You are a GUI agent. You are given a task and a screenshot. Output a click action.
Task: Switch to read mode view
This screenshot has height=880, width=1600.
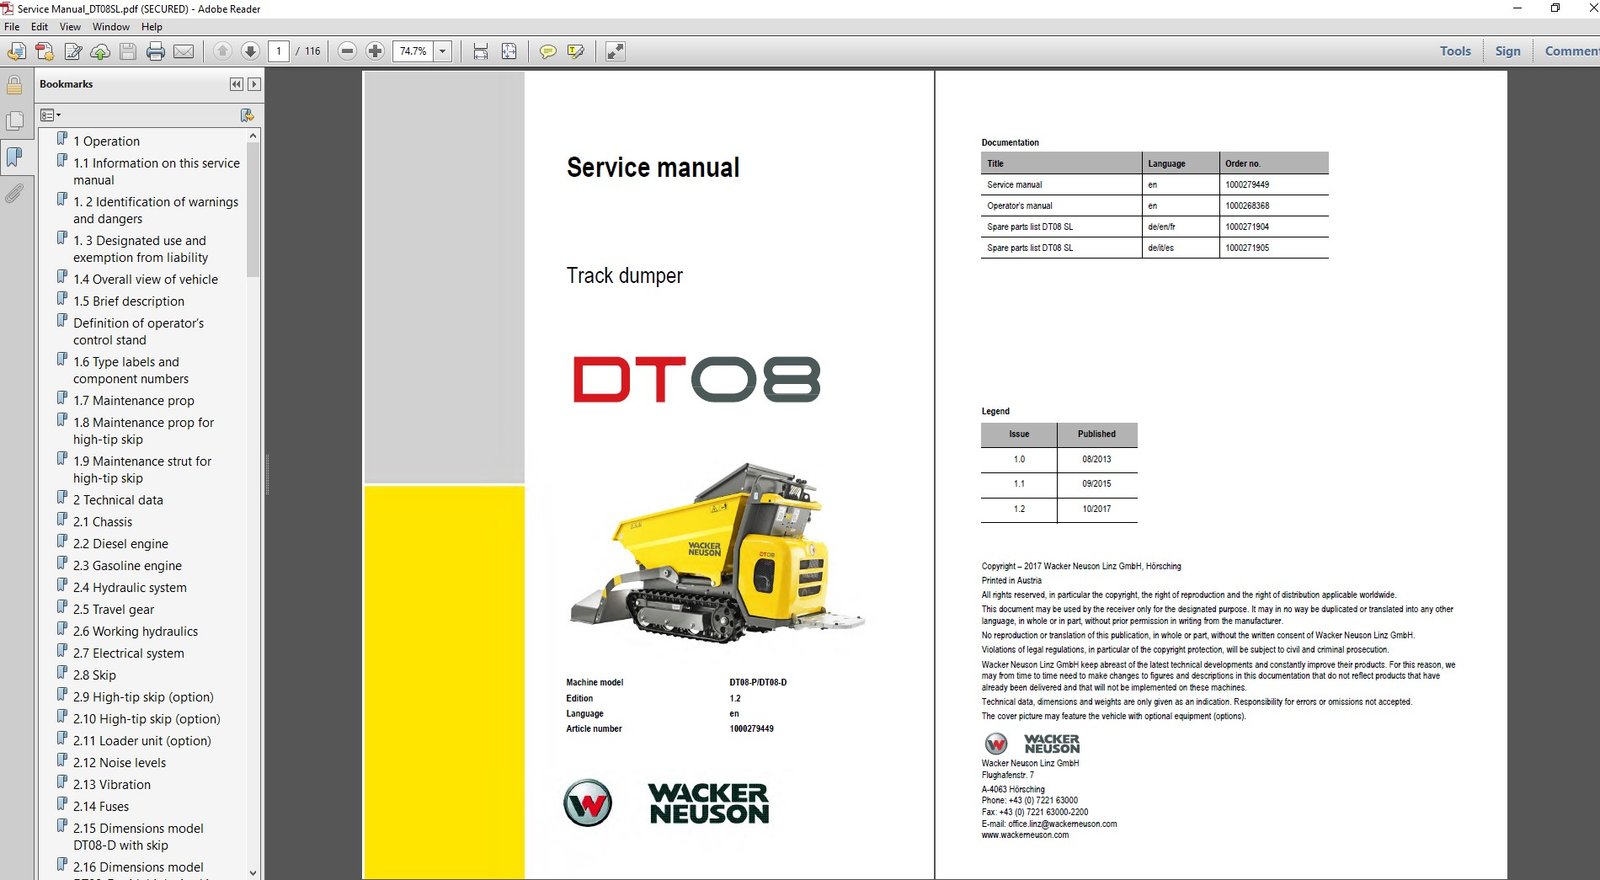coord(615,51)
